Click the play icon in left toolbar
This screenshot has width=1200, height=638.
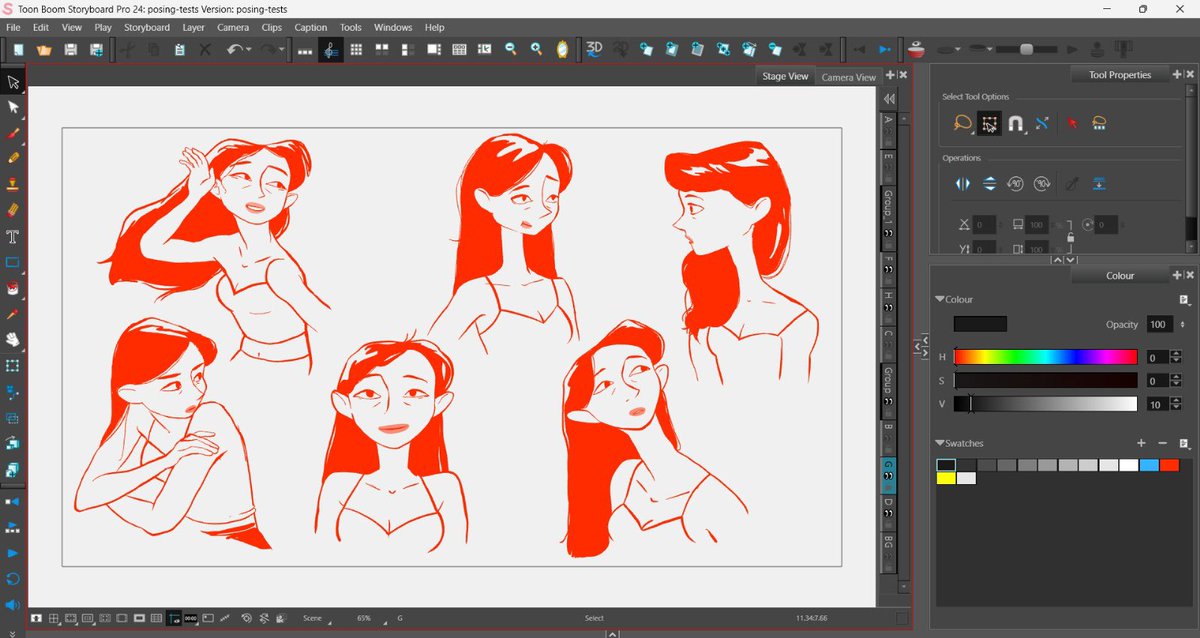coord(13,553)
